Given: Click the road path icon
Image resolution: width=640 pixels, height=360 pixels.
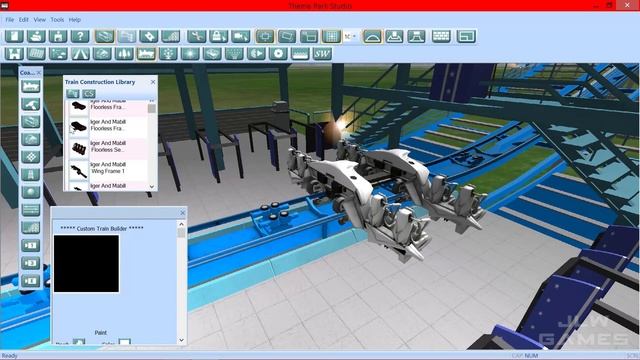Looking at the screenshot, I should (x=80, y=53).
